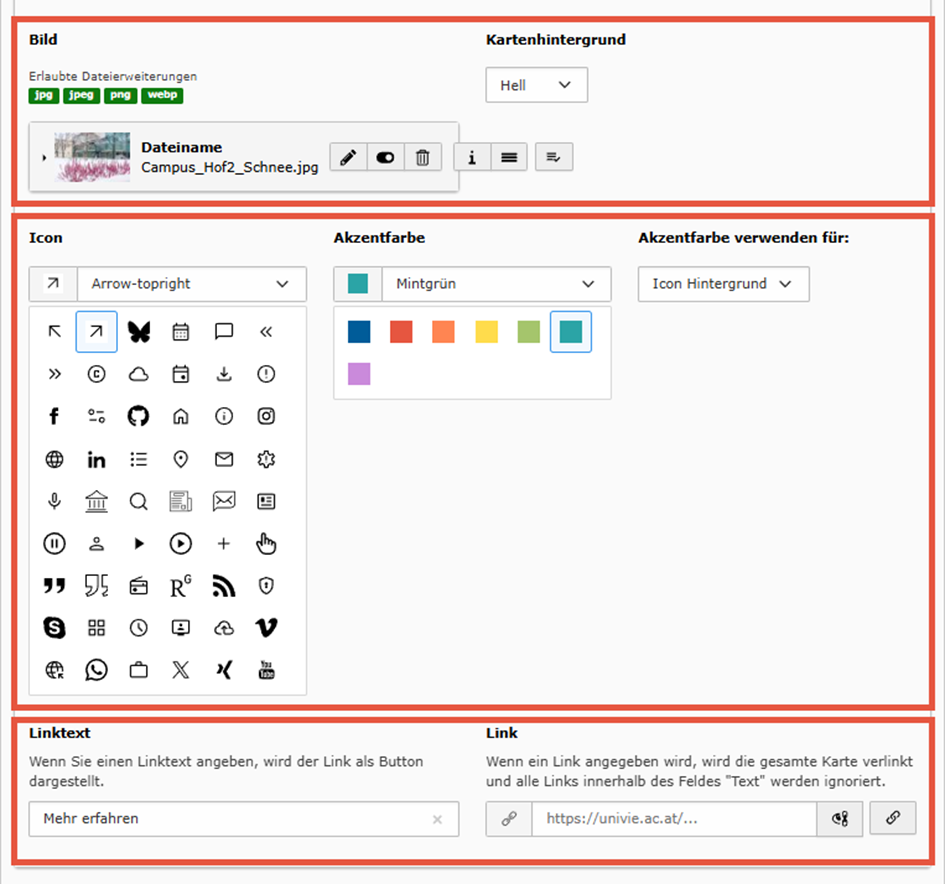Open the Akzentfarbe dropdown Mintgrün
The height and width of the screenshot is (884, 945).
pyautogui.click(x=497, y=284)
